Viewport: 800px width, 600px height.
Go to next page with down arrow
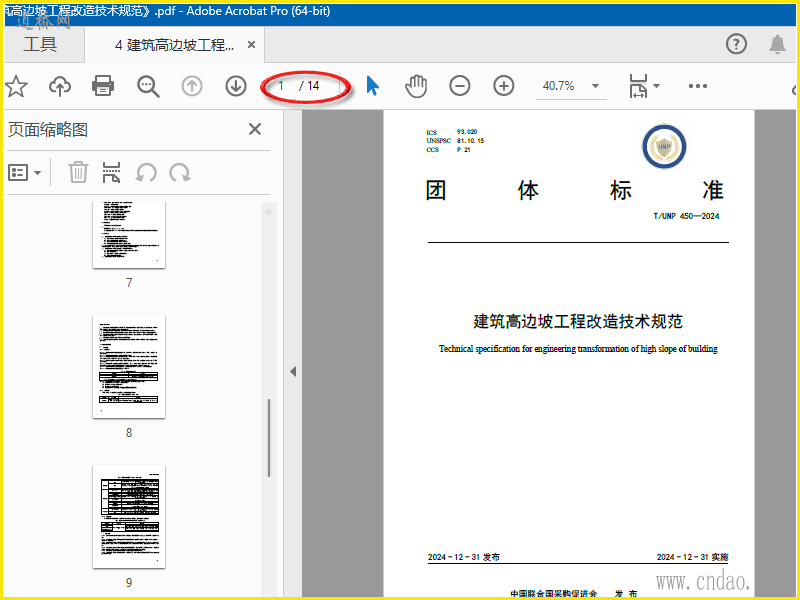pyautogui.click(x=236, y=86)
